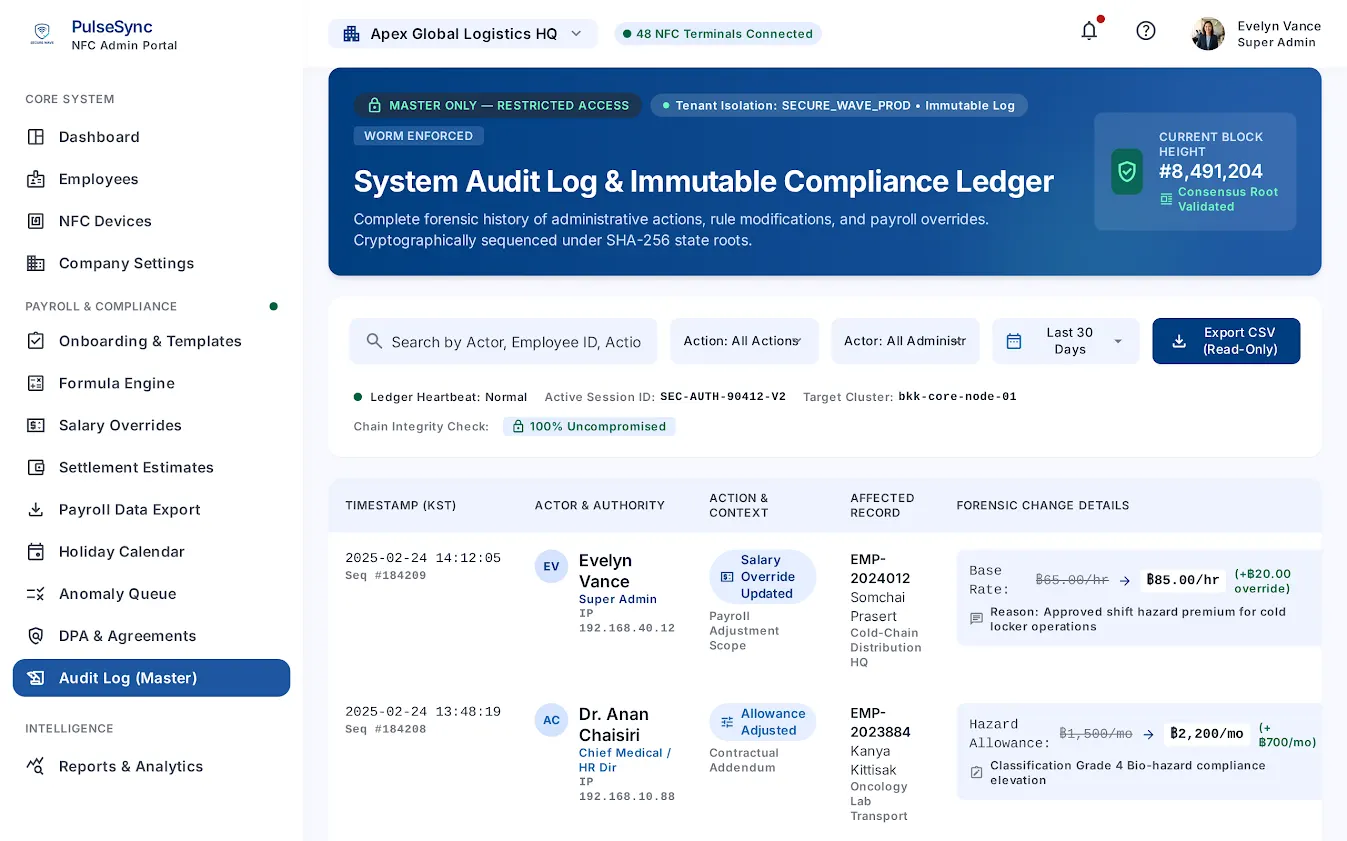This screenshot has width=1347, height=841.
Task: Click the WORM ENFORCED badge
Action: coord(418,136)
